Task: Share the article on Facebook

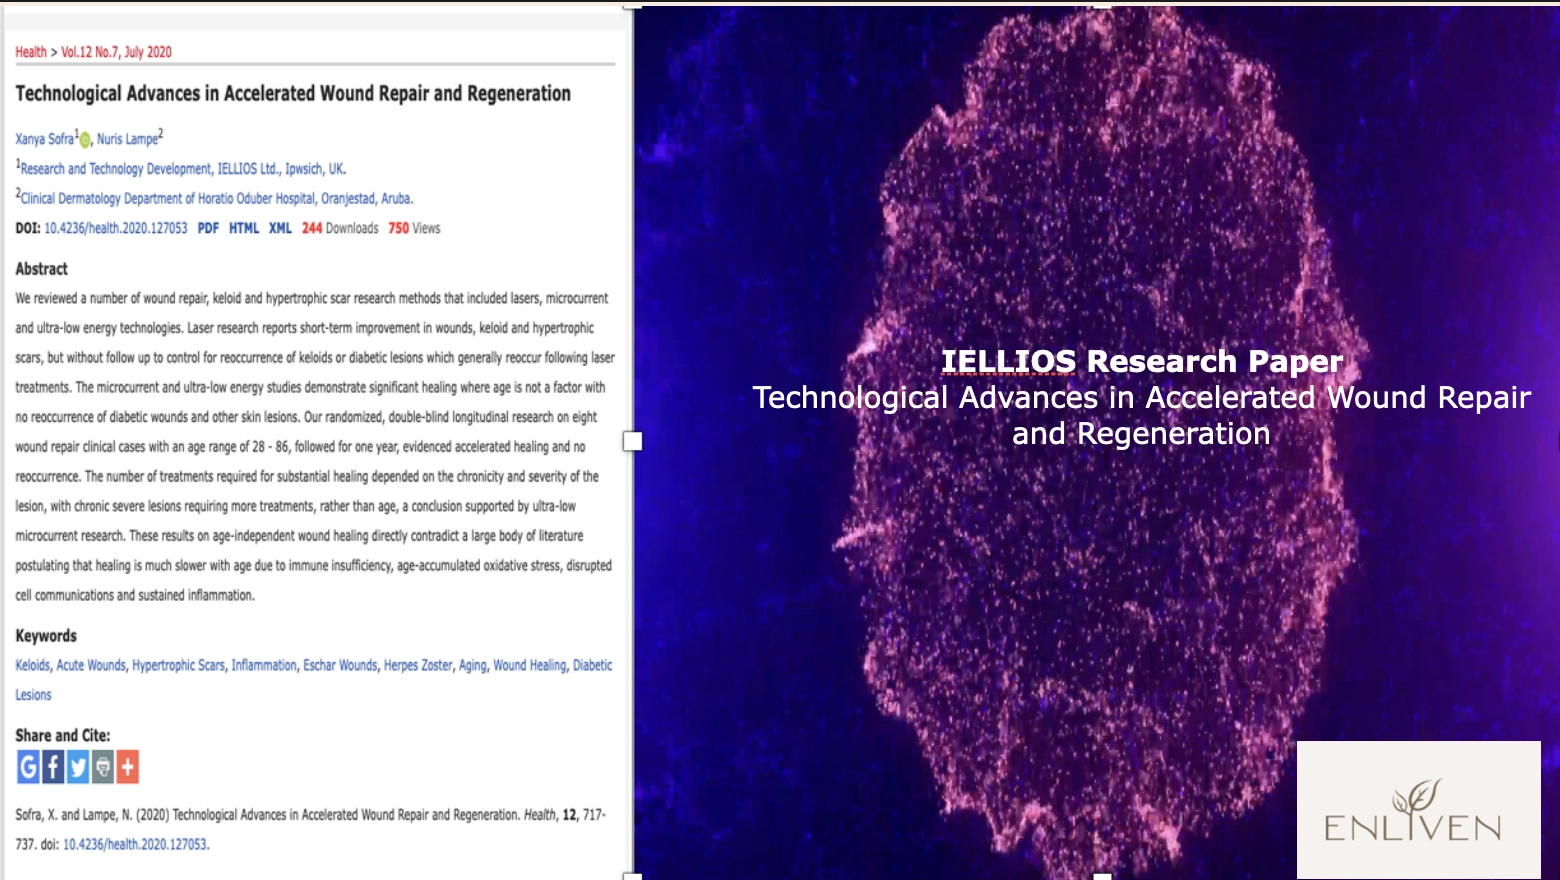Action: point(53,767)
